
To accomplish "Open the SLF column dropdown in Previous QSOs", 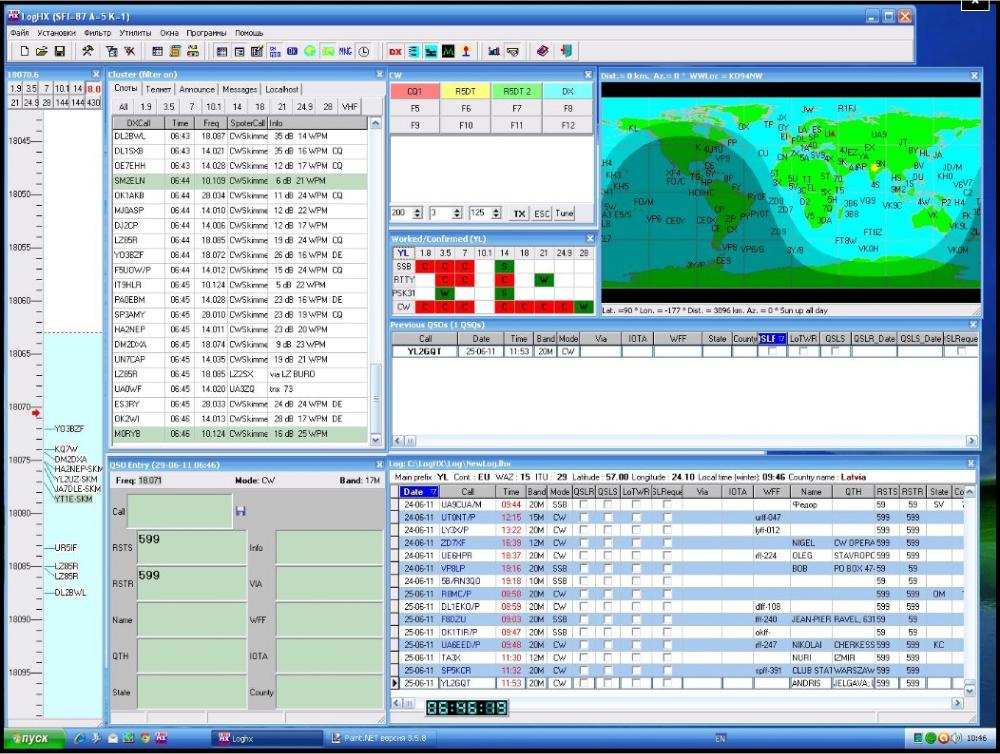I will tap(781, 339).
